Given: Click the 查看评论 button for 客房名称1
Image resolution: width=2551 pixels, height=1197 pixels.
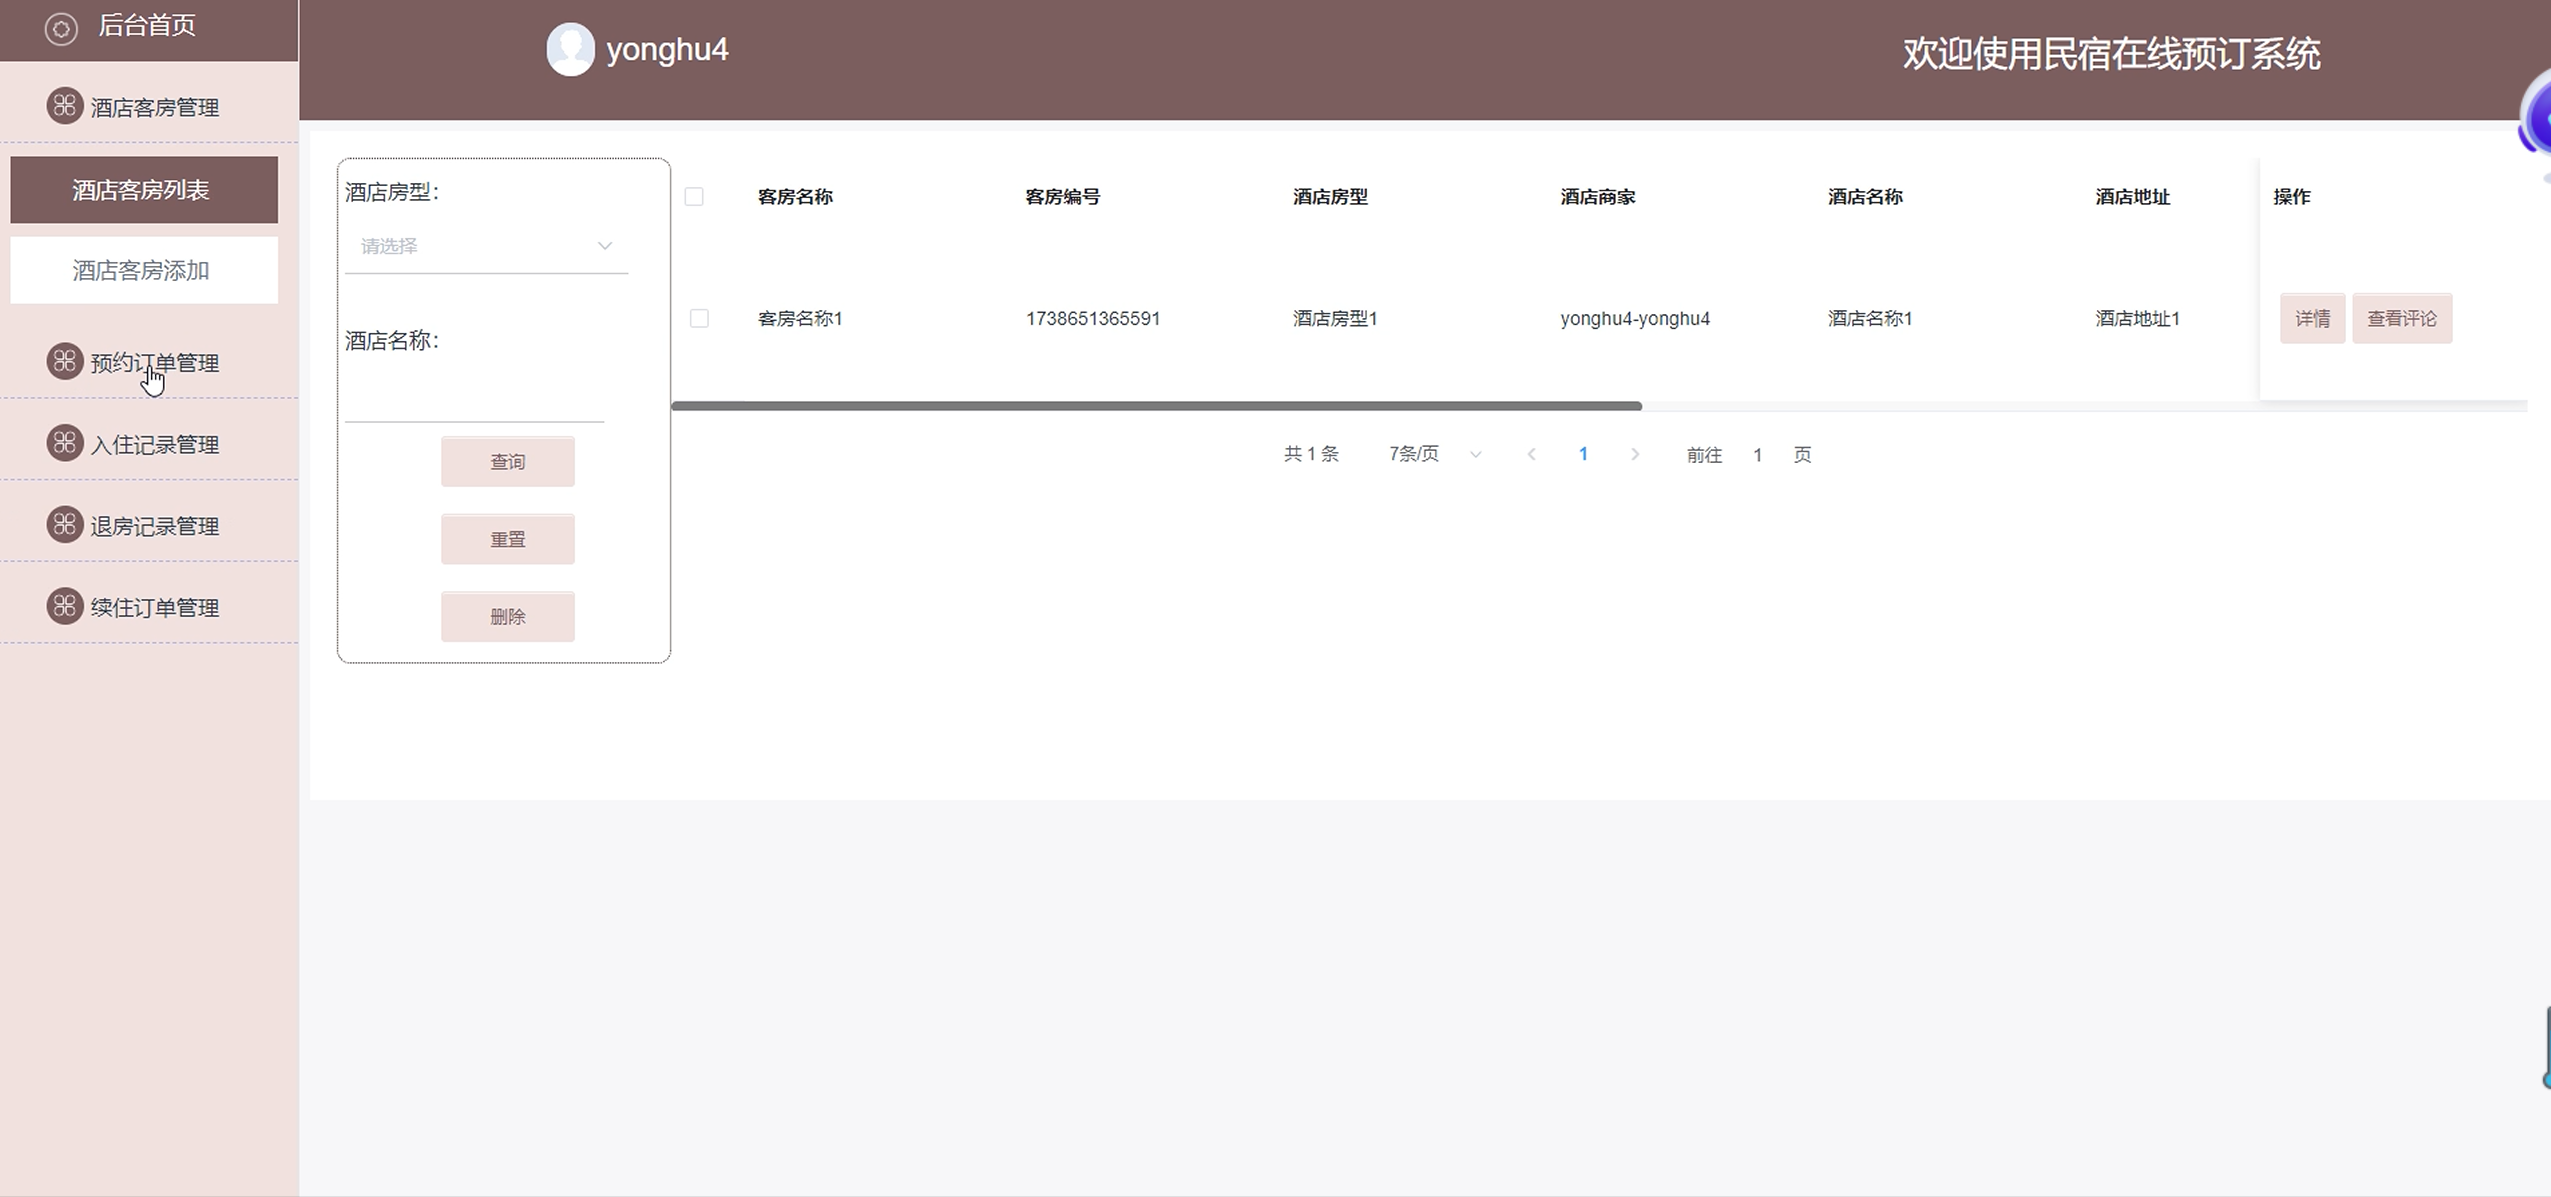Looking at the screenshot, I should coord(2401,319).
